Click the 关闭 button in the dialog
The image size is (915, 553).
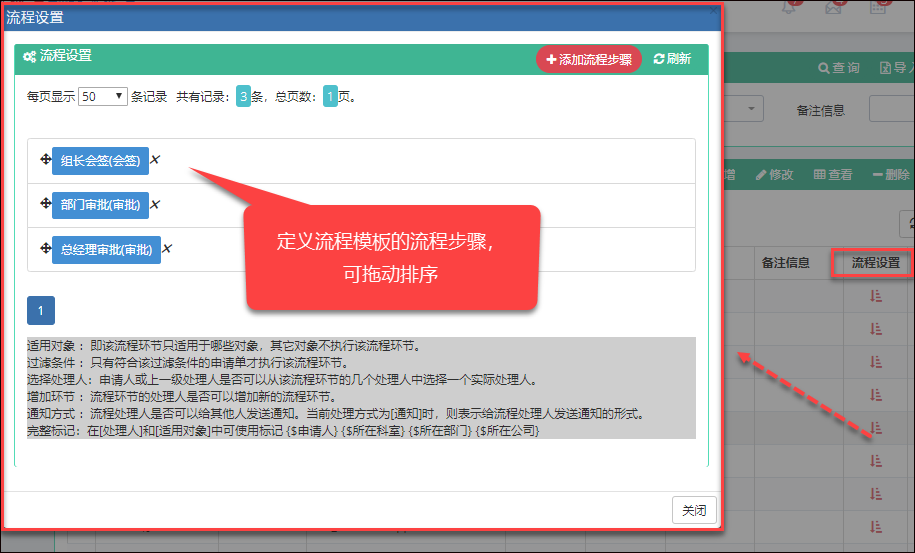[x=694, y=510]
